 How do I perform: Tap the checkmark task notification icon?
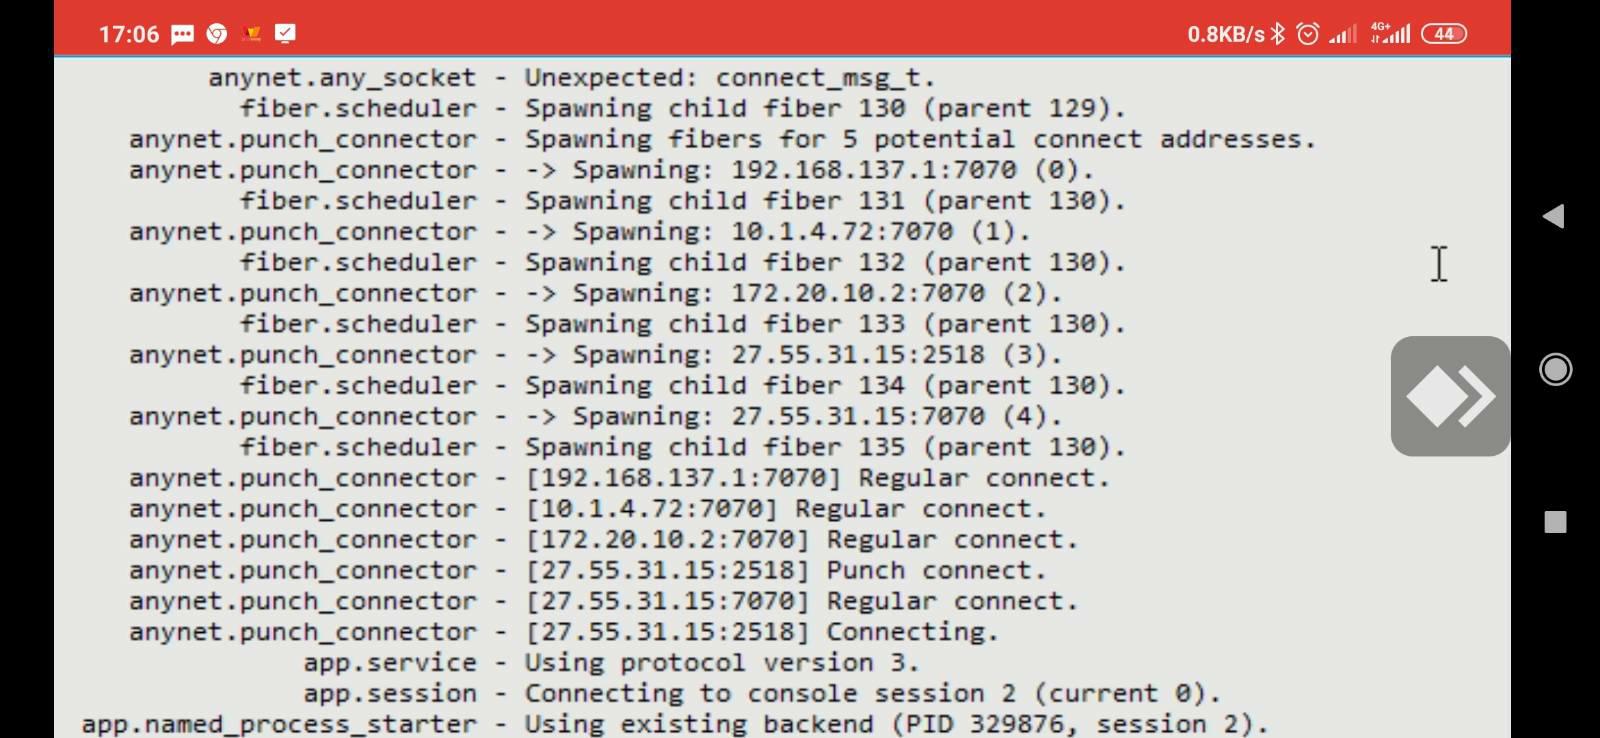(285, 34)
